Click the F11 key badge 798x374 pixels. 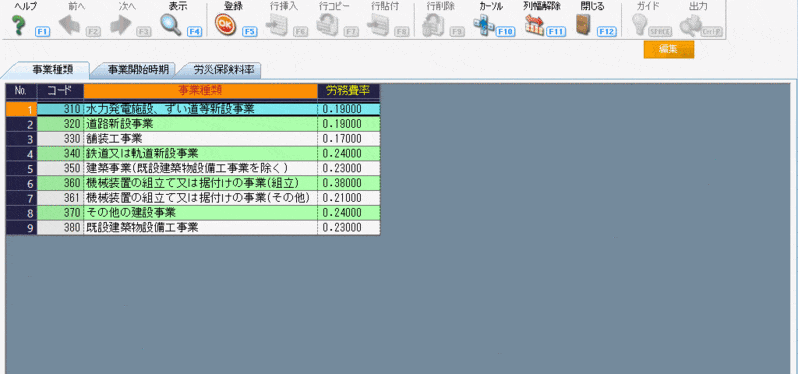556,32
